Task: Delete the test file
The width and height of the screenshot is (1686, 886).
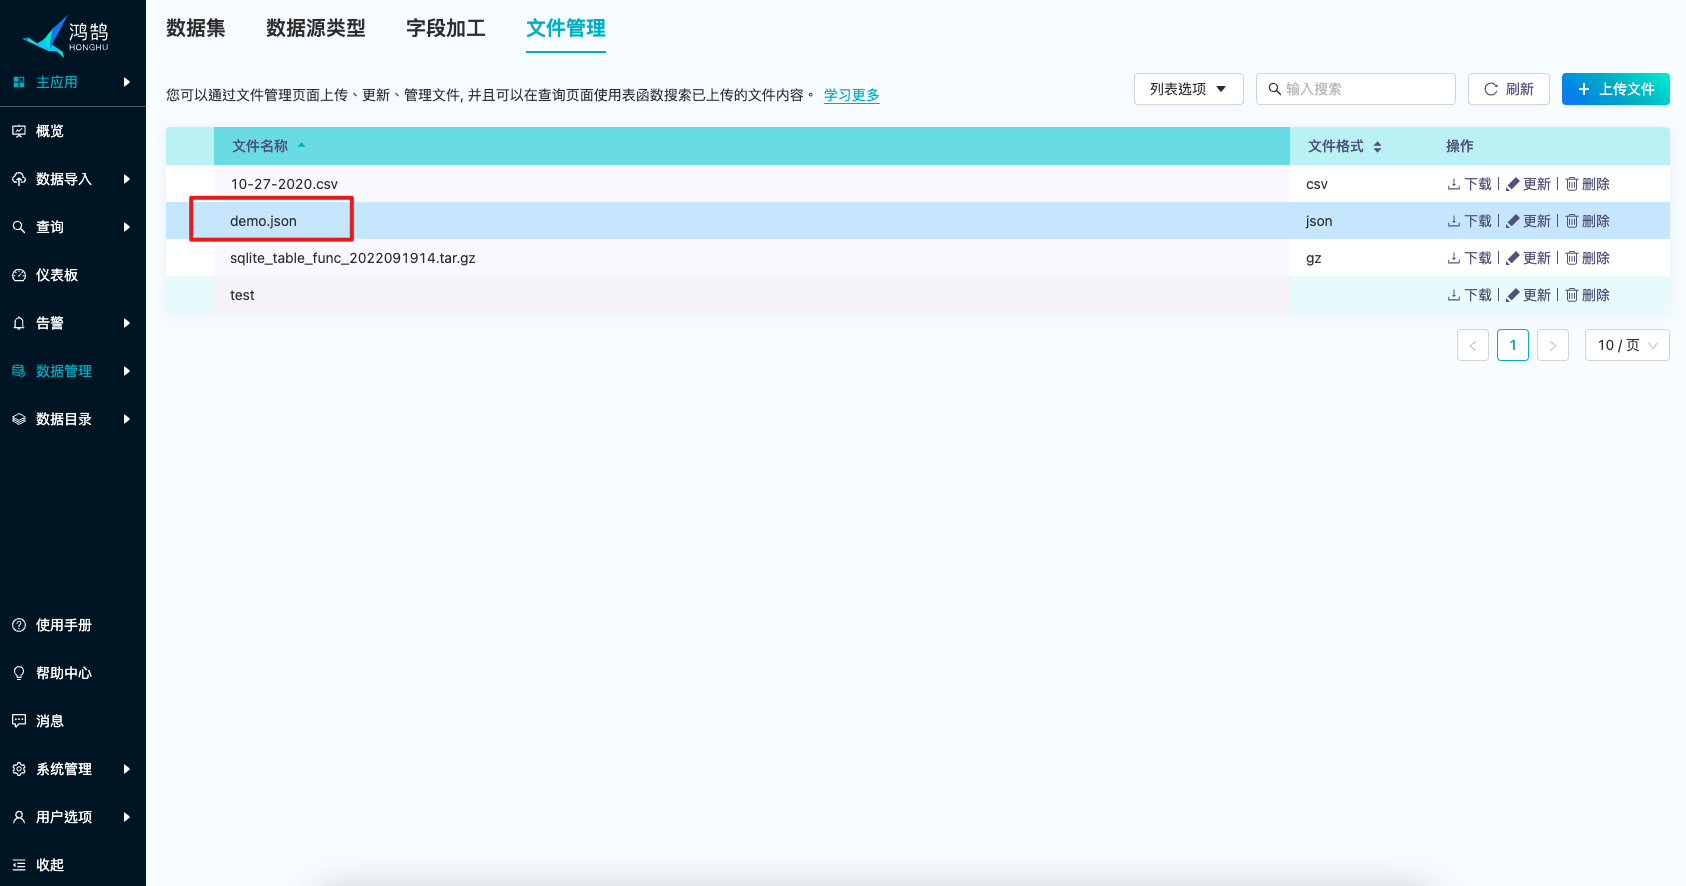Action: pos(1587,295)
